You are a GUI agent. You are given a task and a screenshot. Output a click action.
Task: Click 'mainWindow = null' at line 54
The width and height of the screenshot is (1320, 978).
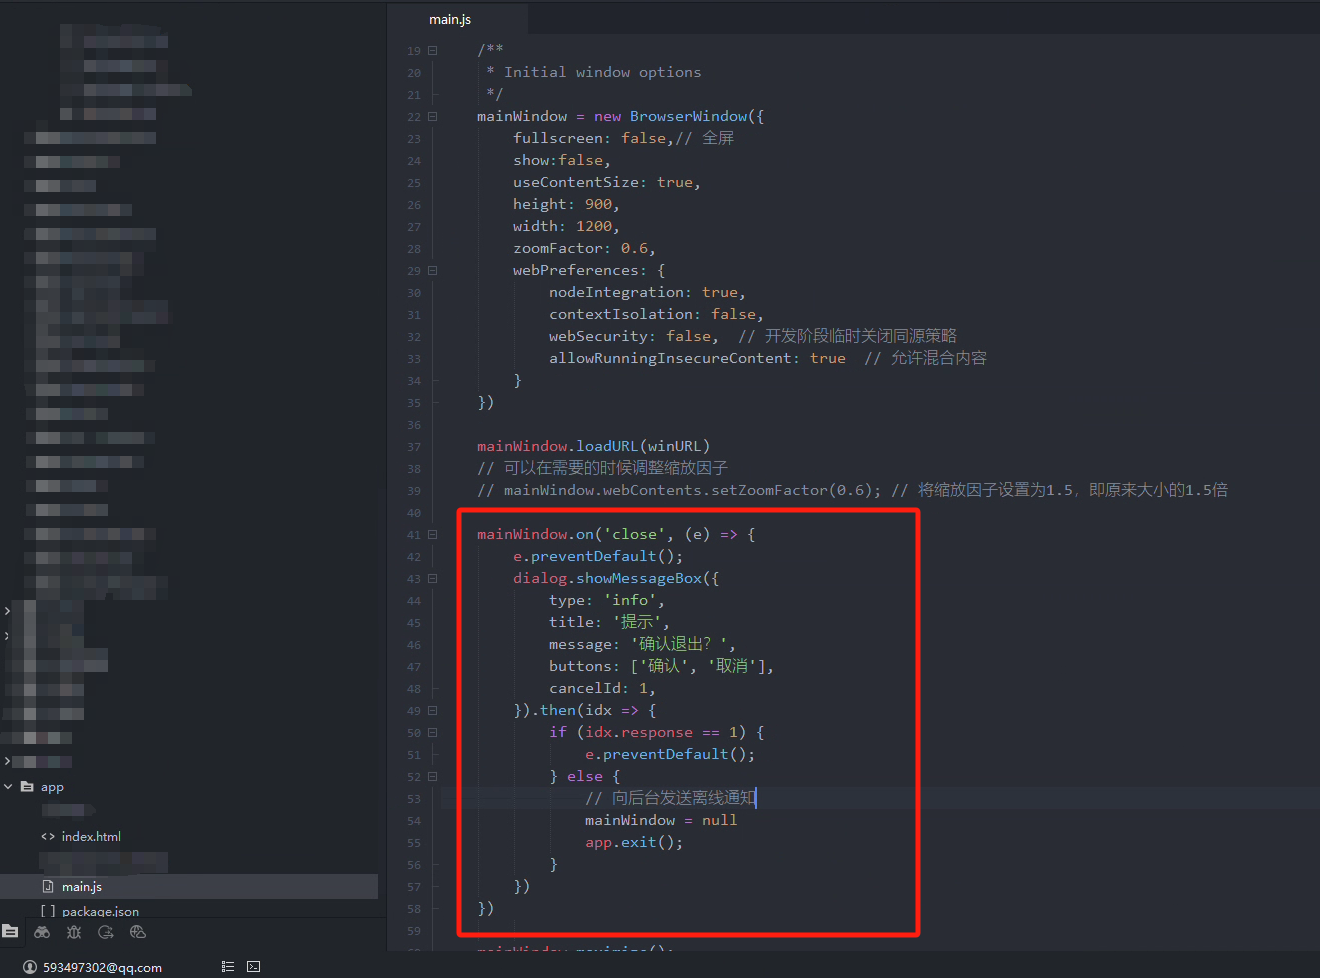pos(661,820)
